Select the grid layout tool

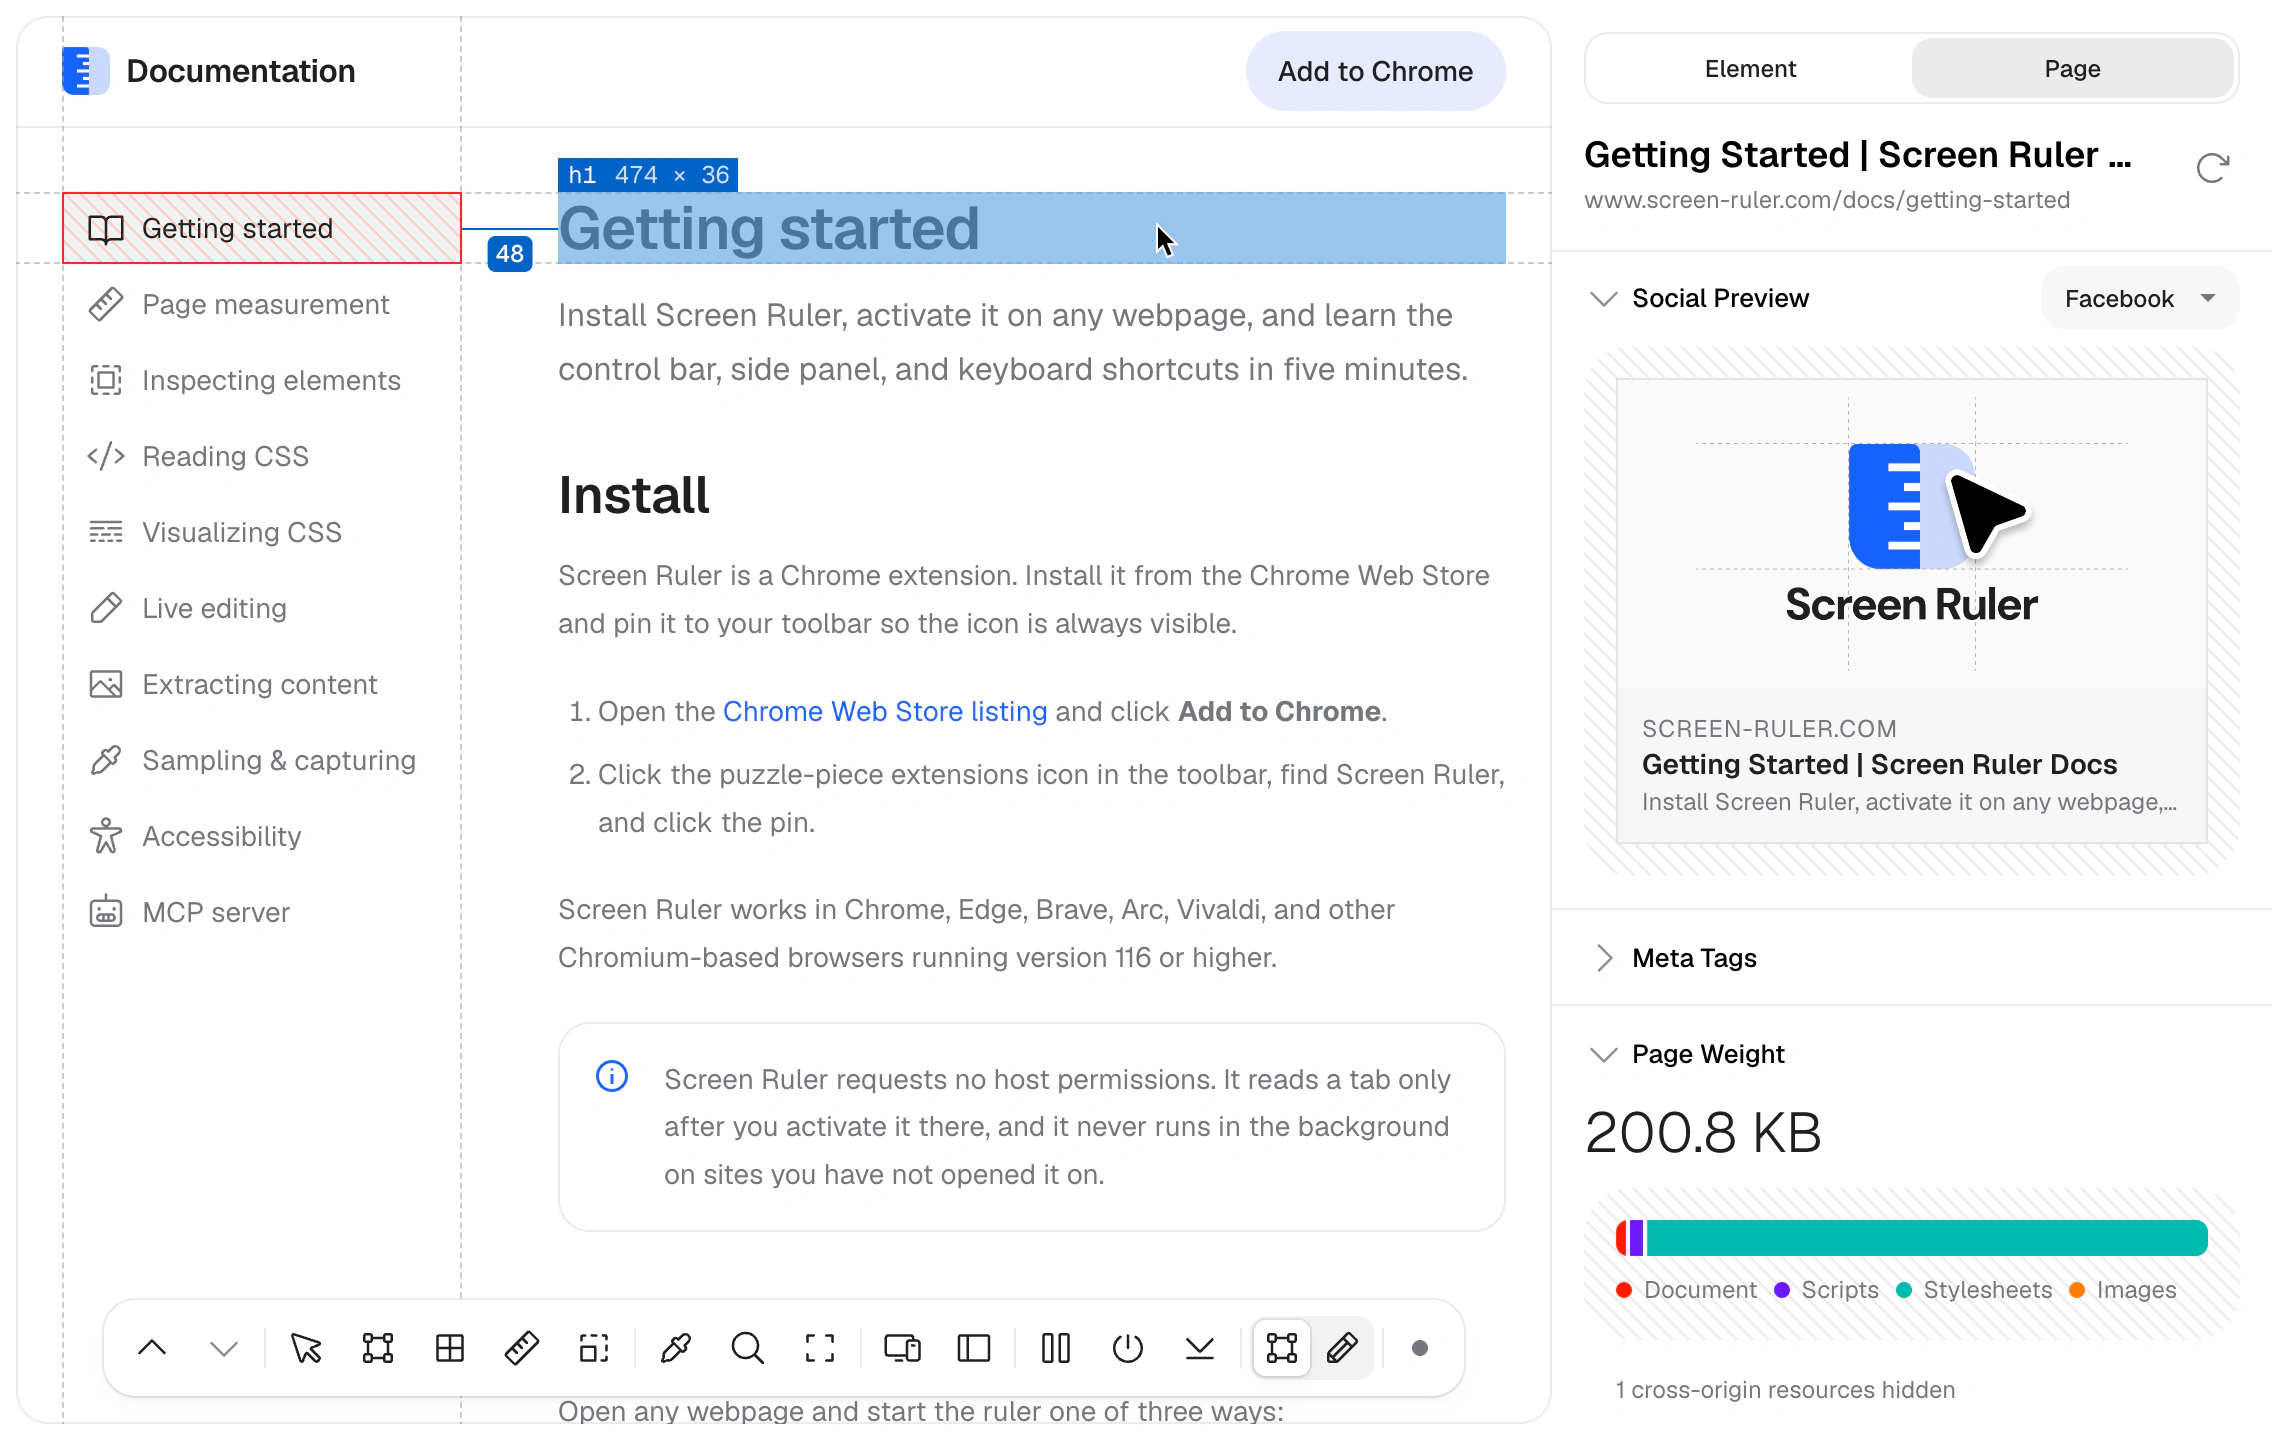coord(450,1348)
